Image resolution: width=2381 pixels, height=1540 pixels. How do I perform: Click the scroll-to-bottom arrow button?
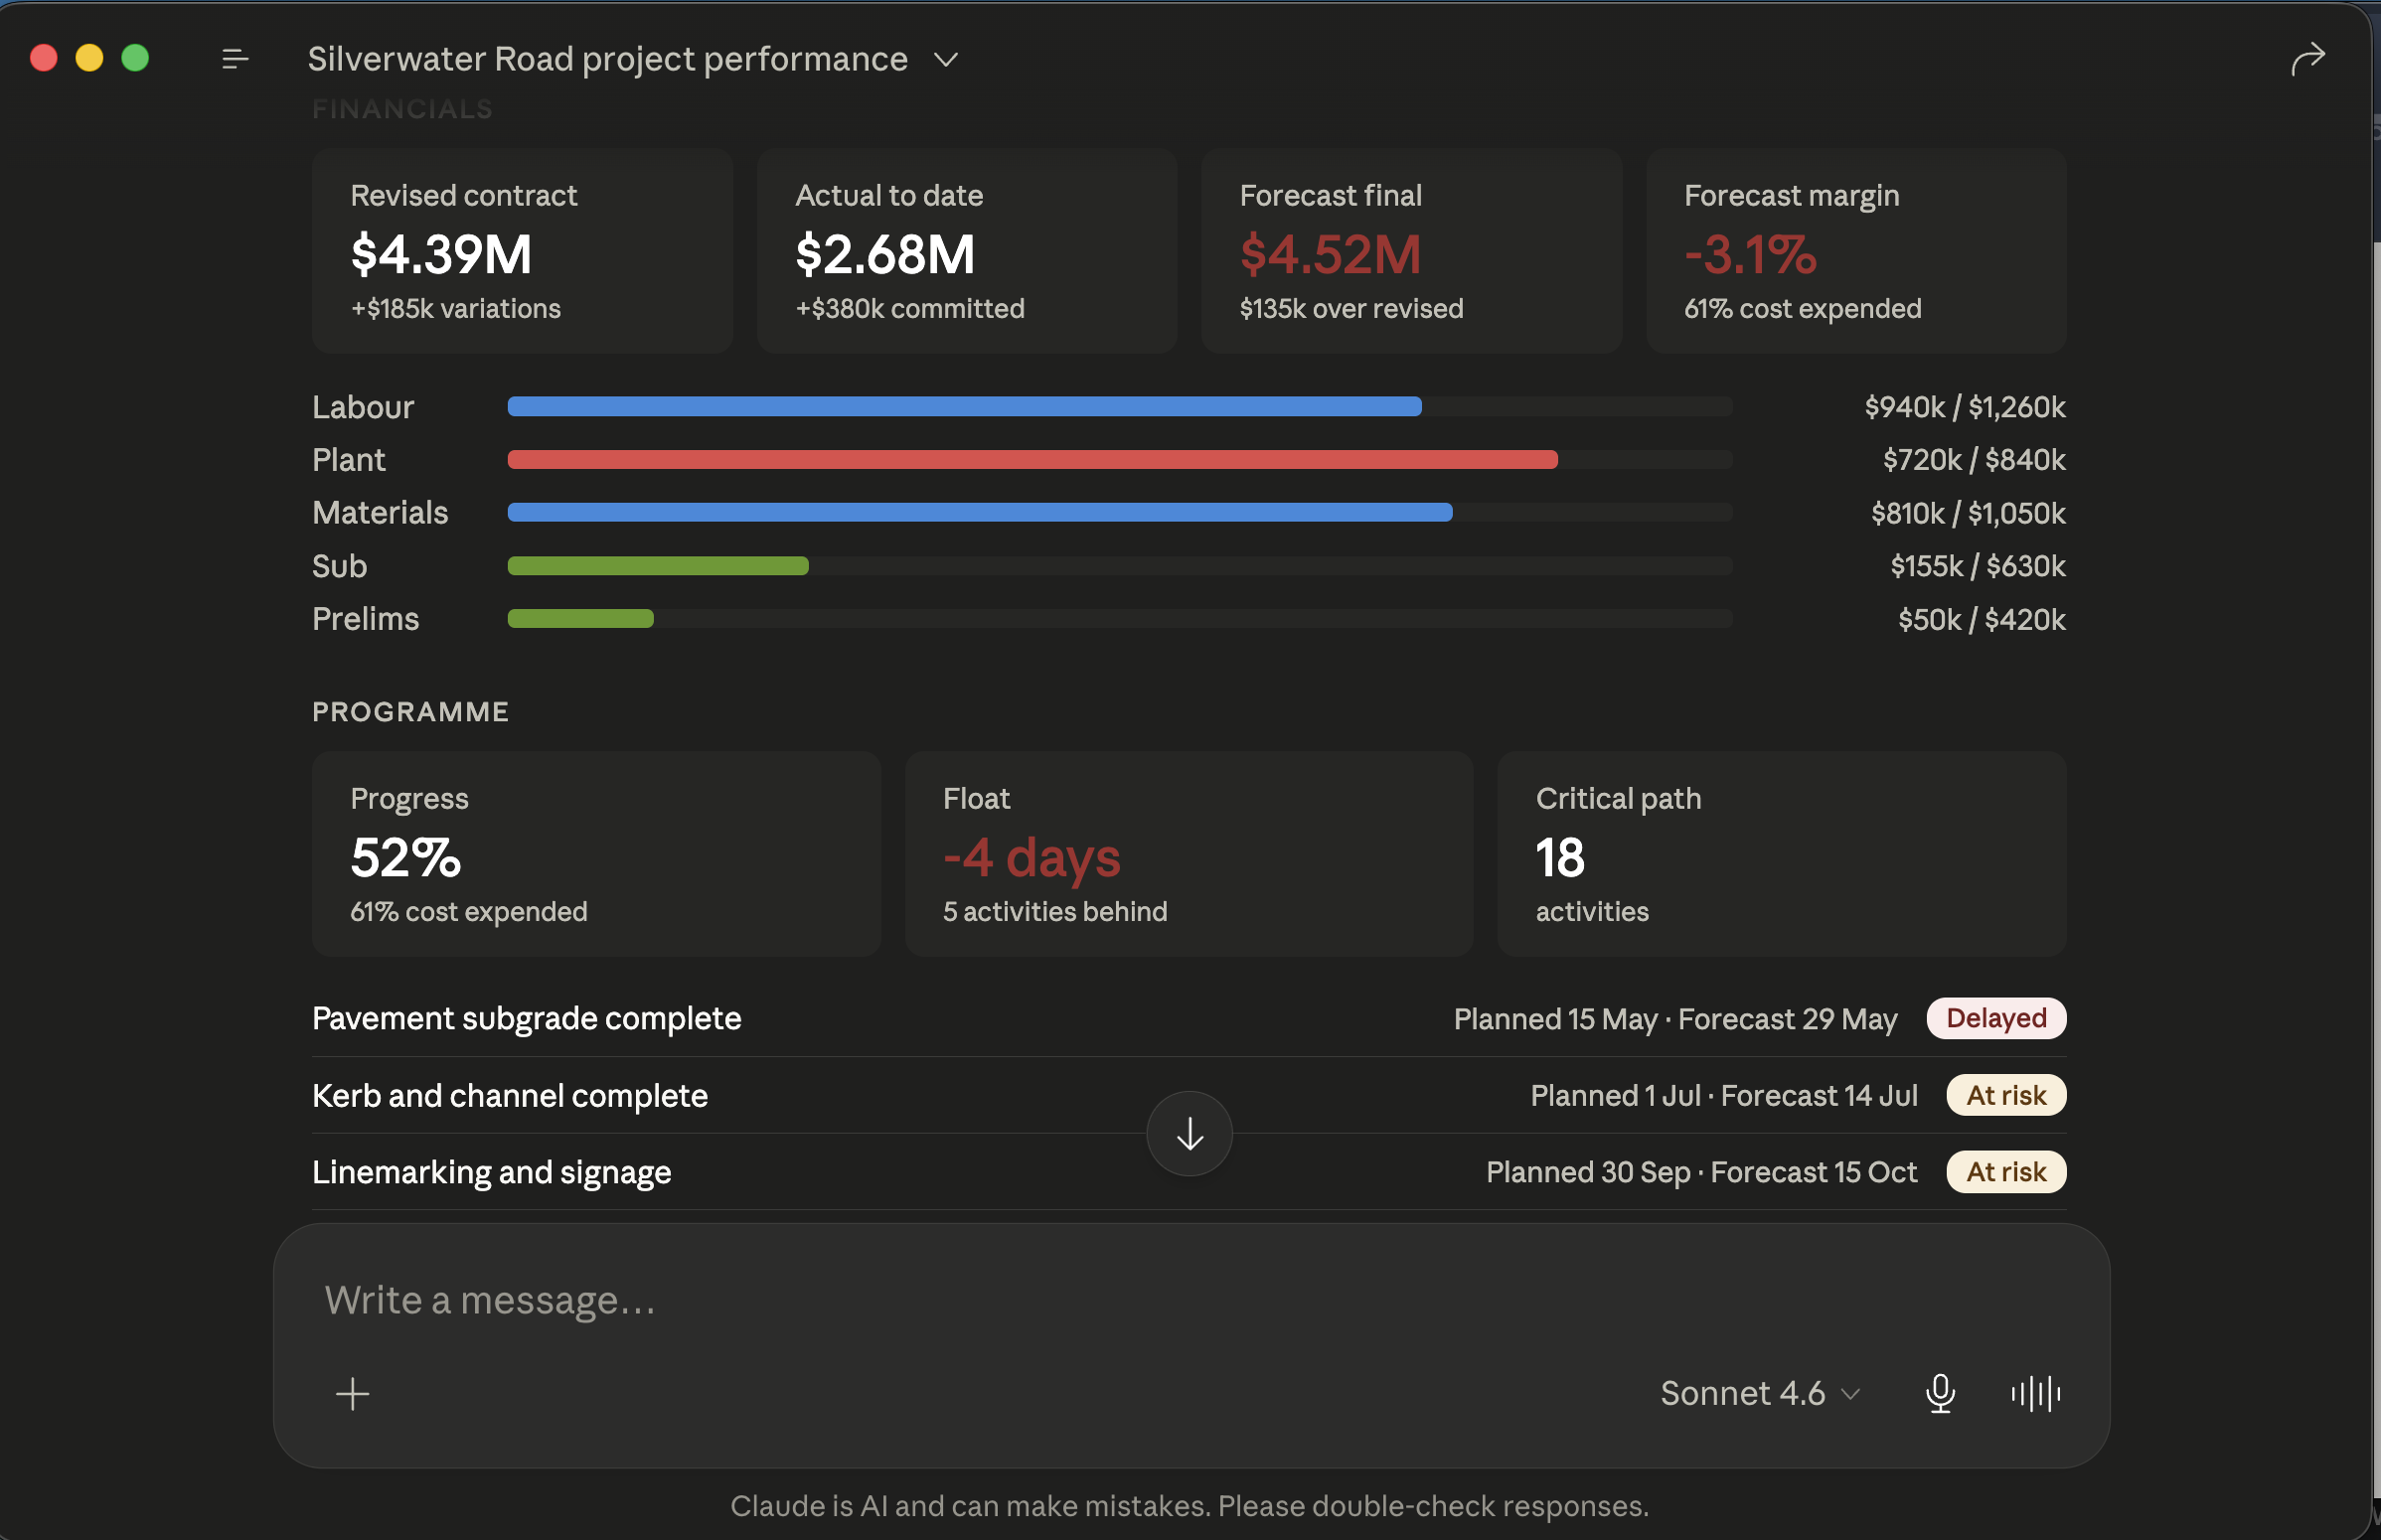point(1189,1133)
